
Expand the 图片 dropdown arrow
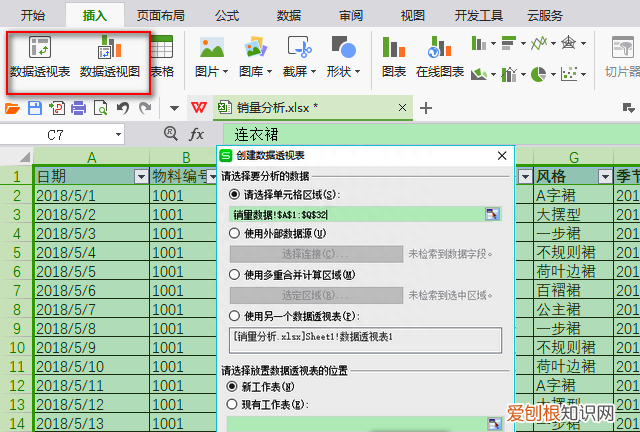click(225, 72)
